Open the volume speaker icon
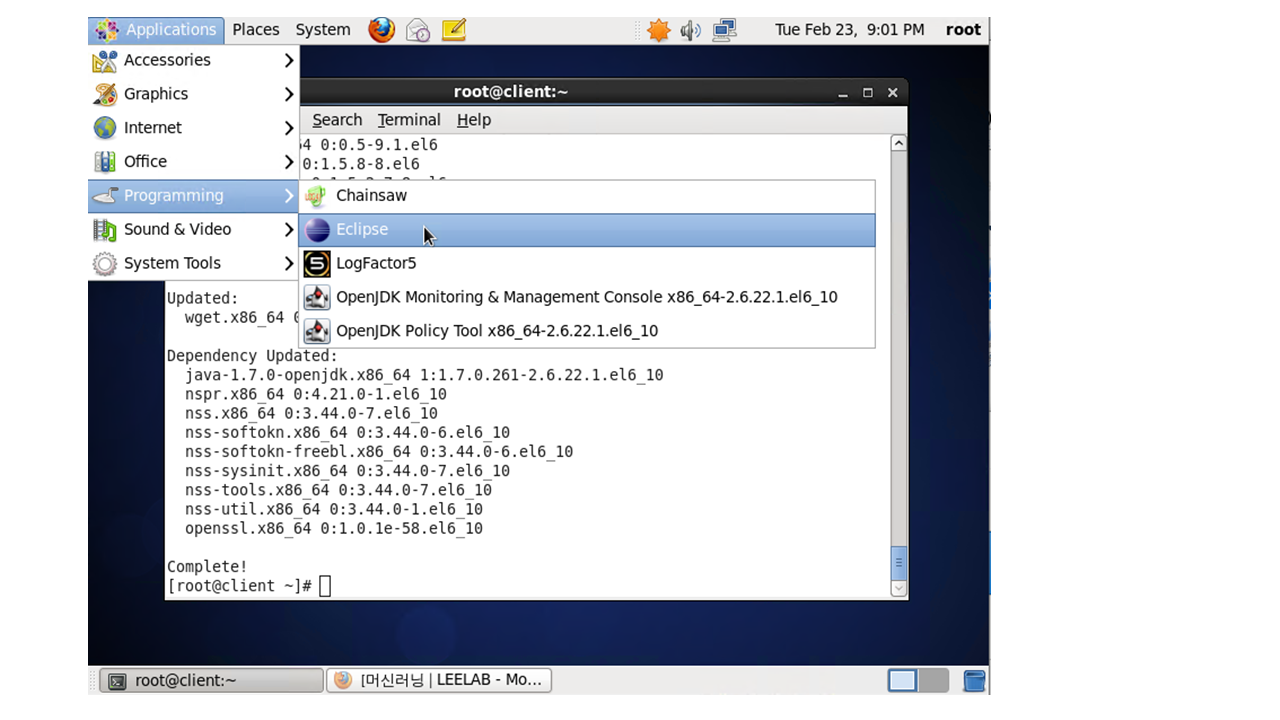 coord(690,30)
